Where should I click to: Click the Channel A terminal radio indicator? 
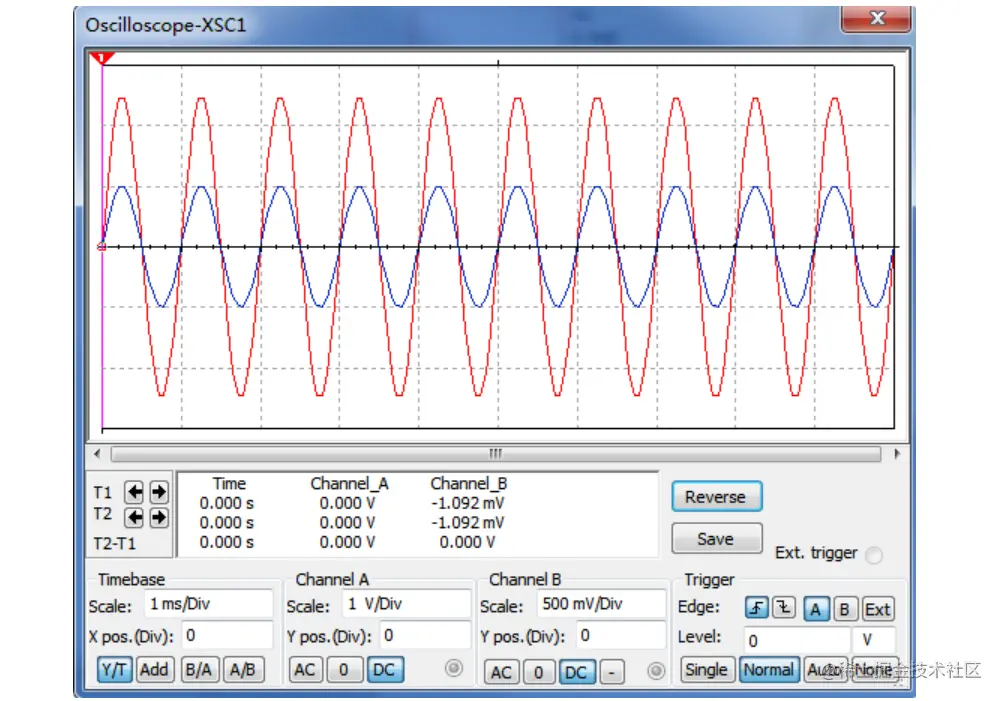pyautogui.click(x=454, y=668)
